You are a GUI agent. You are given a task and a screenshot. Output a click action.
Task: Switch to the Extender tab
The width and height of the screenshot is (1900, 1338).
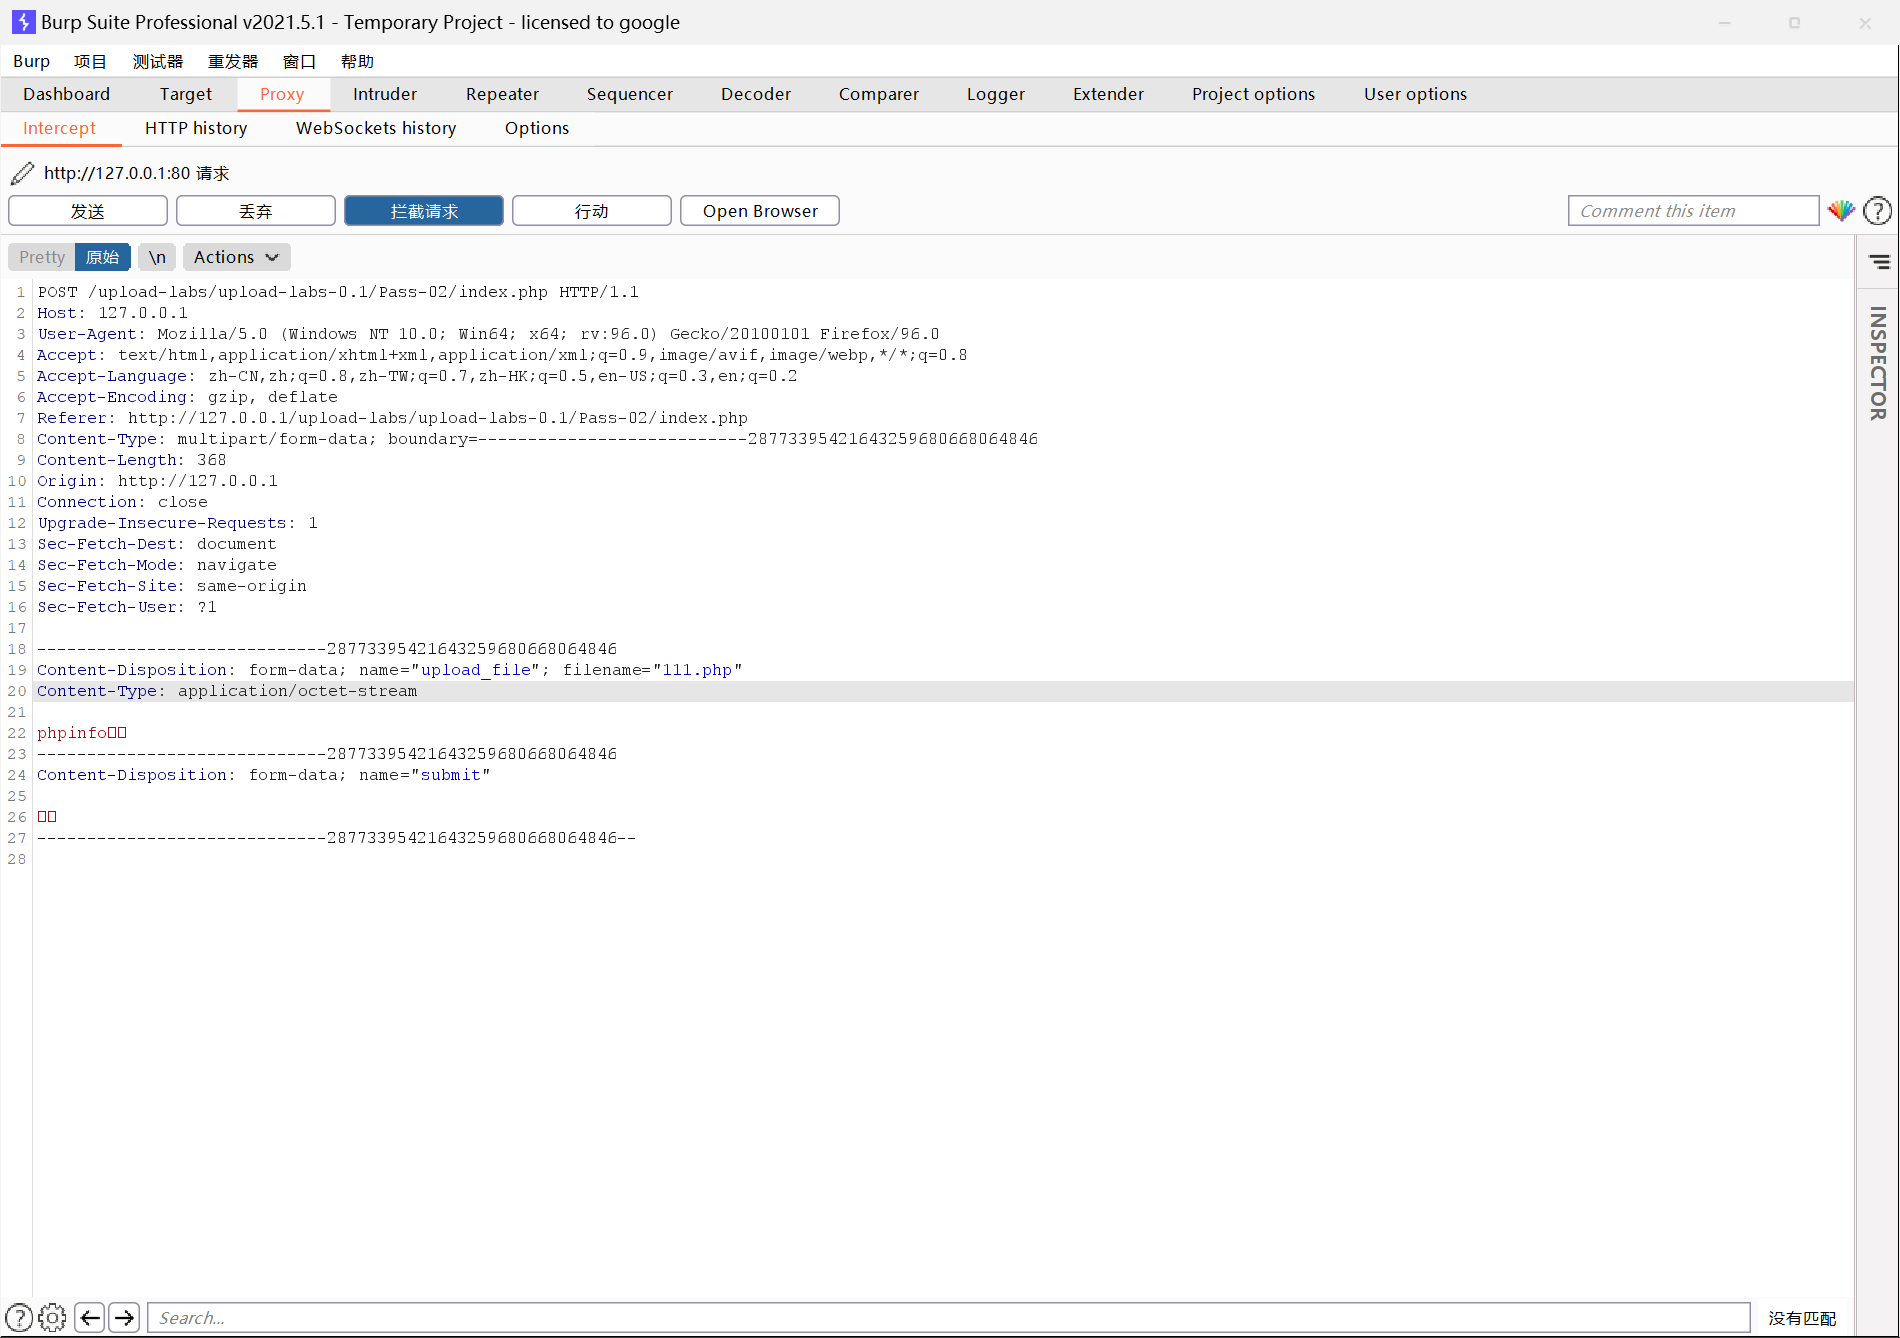[x=1108, y=94]
